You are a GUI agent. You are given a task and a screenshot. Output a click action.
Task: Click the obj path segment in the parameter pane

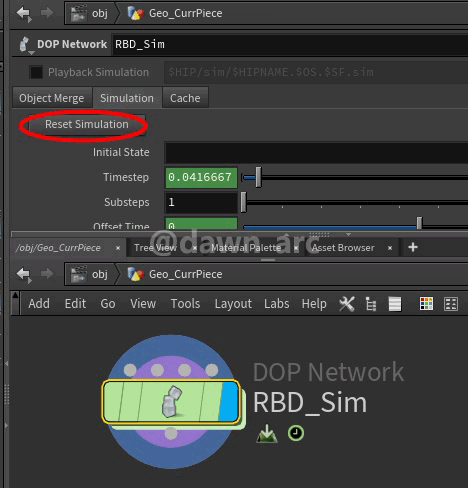click(89, 14)
